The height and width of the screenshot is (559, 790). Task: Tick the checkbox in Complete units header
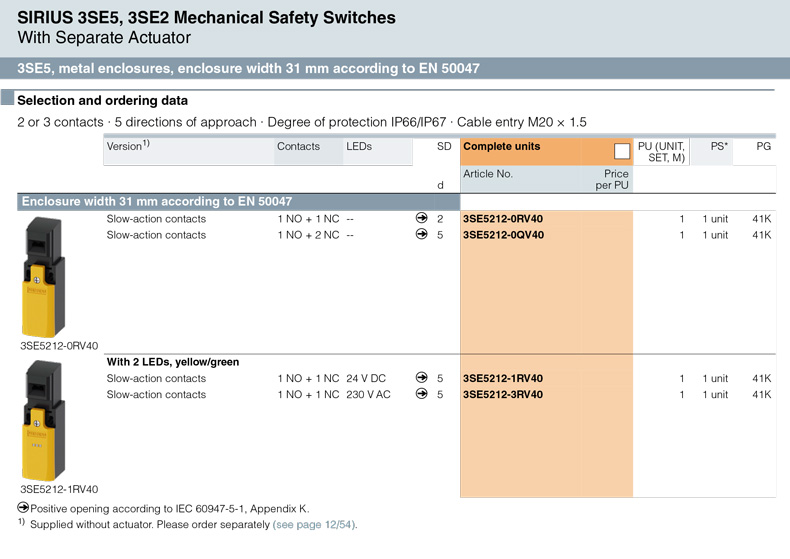tap(622, 151)
